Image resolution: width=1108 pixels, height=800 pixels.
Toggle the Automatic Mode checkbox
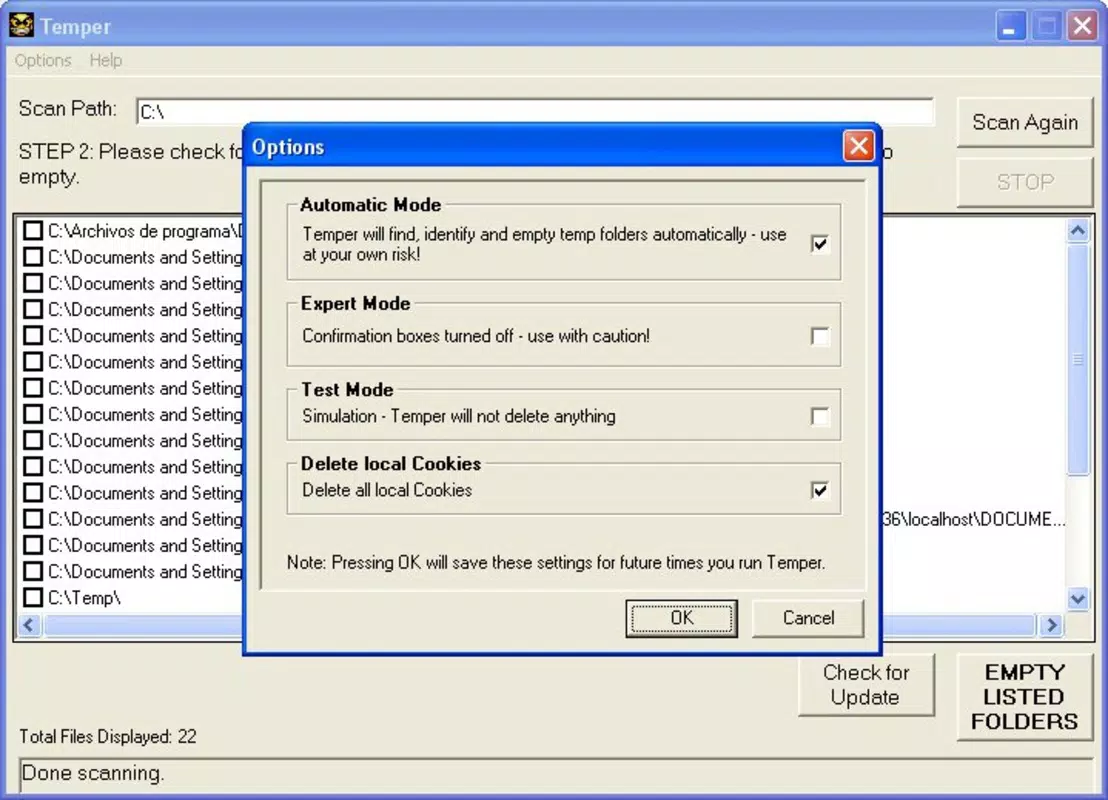[820, 244]
